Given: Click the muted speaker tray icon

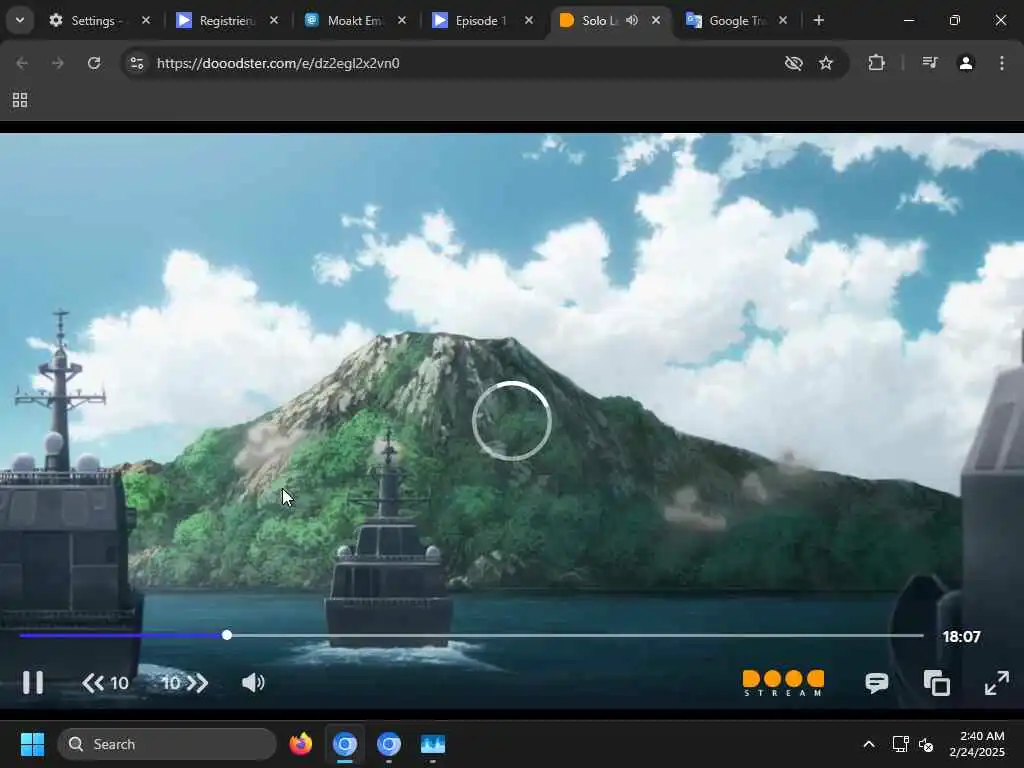Looking at the screenshot, I should coord(926,744).
